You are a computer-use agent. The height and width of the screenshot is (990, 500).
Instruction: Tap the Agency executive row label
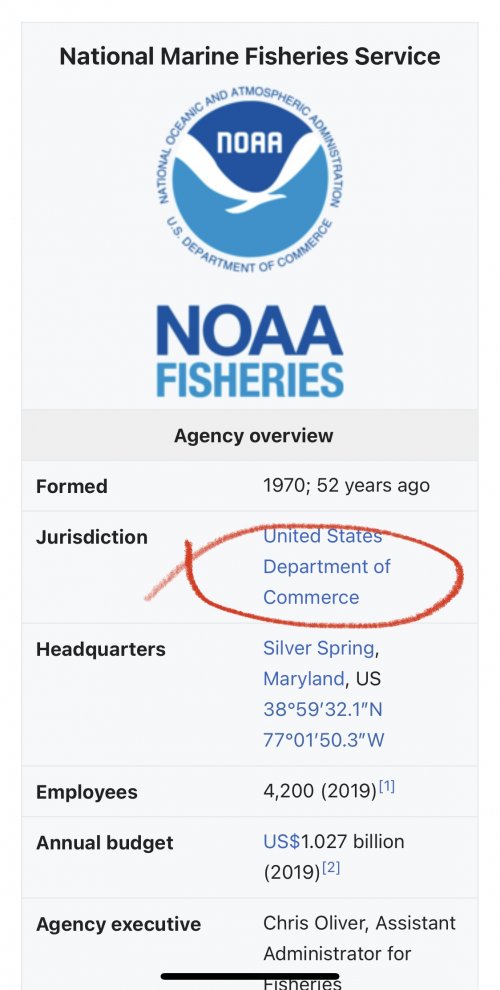click(118, 924)
